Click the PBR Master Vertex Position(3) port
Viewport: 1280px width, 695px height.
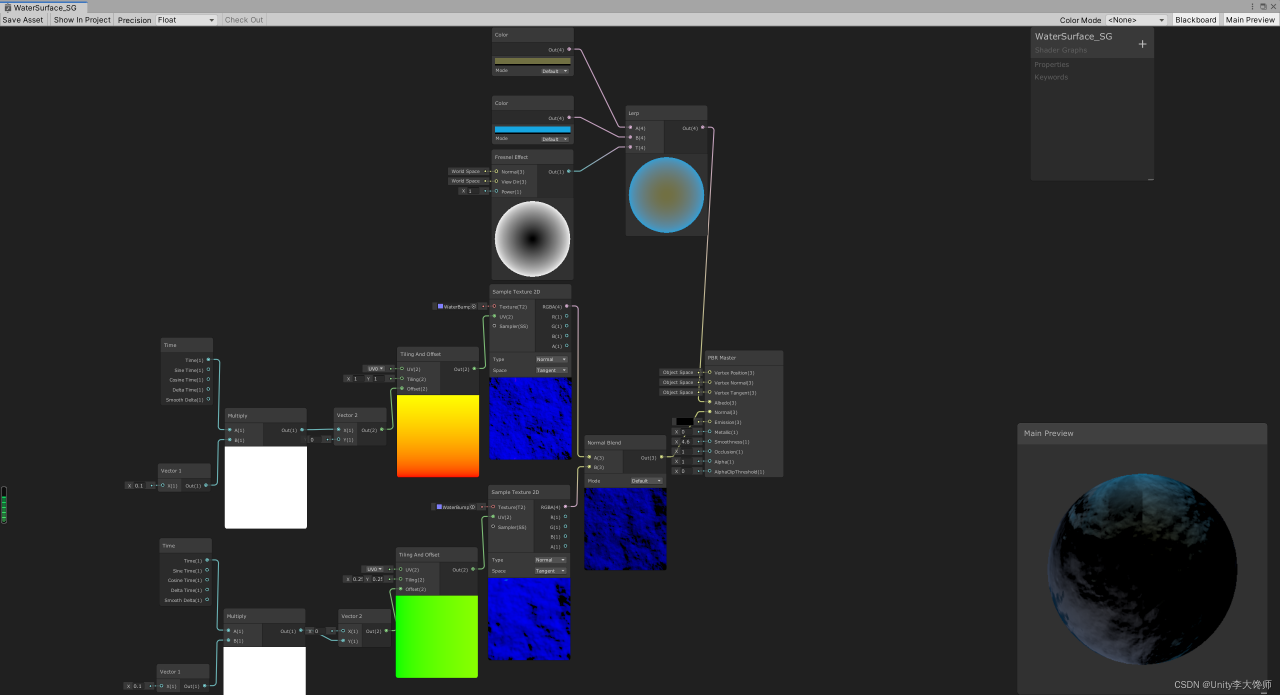pos(710,373)
